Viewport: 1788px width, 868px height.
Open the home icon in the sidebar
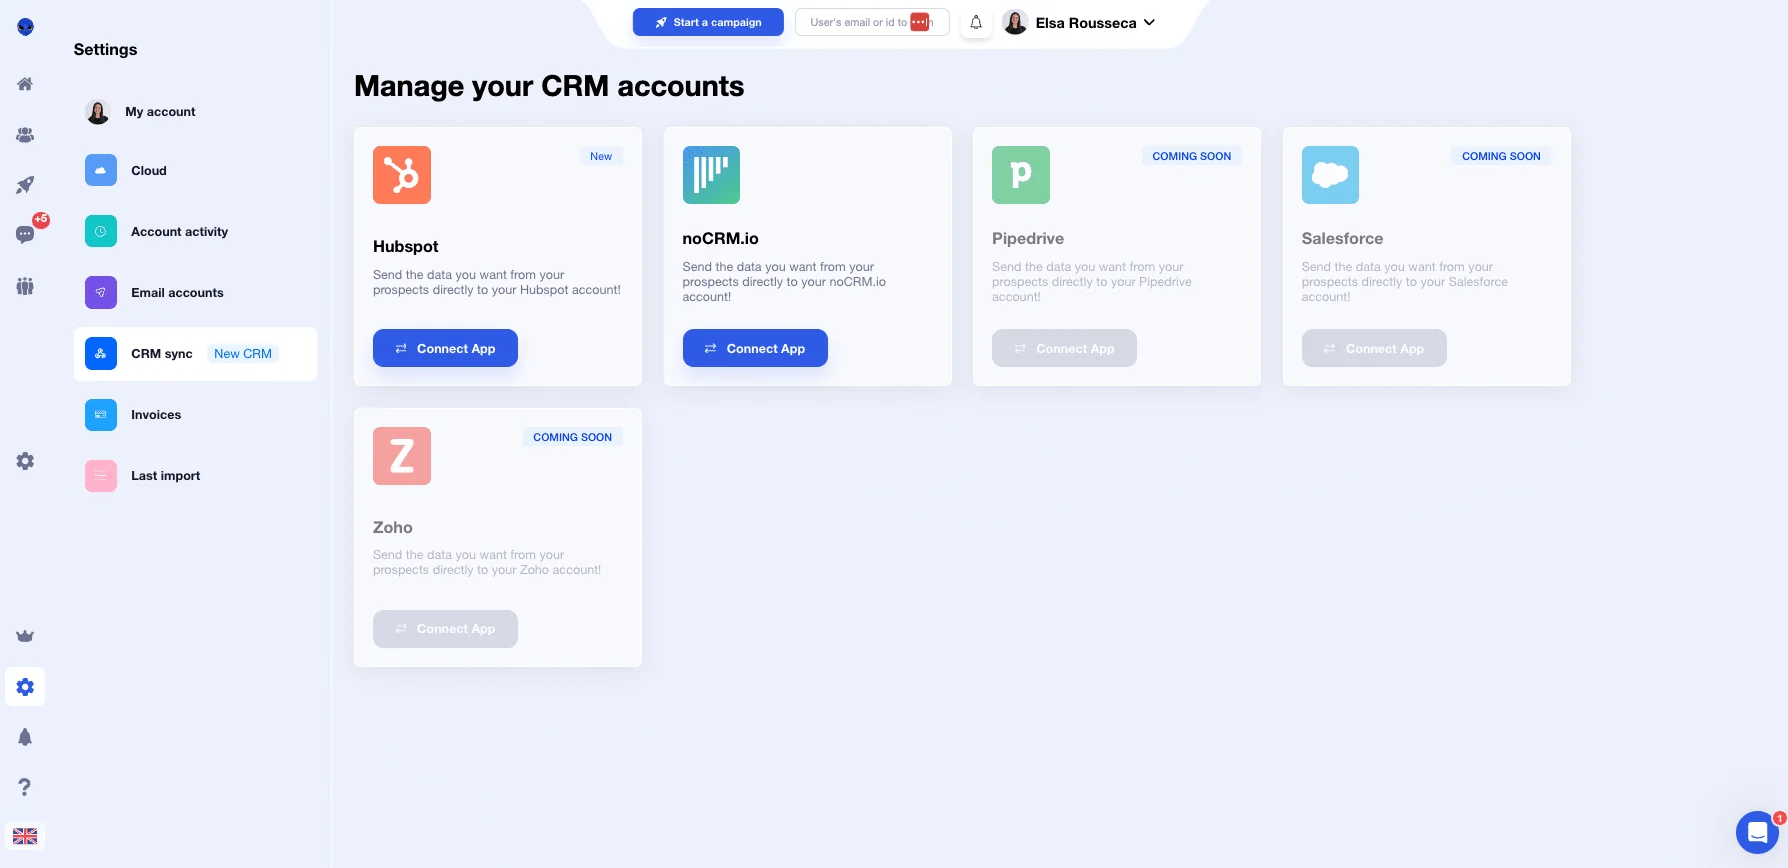[x=25, y=84]
